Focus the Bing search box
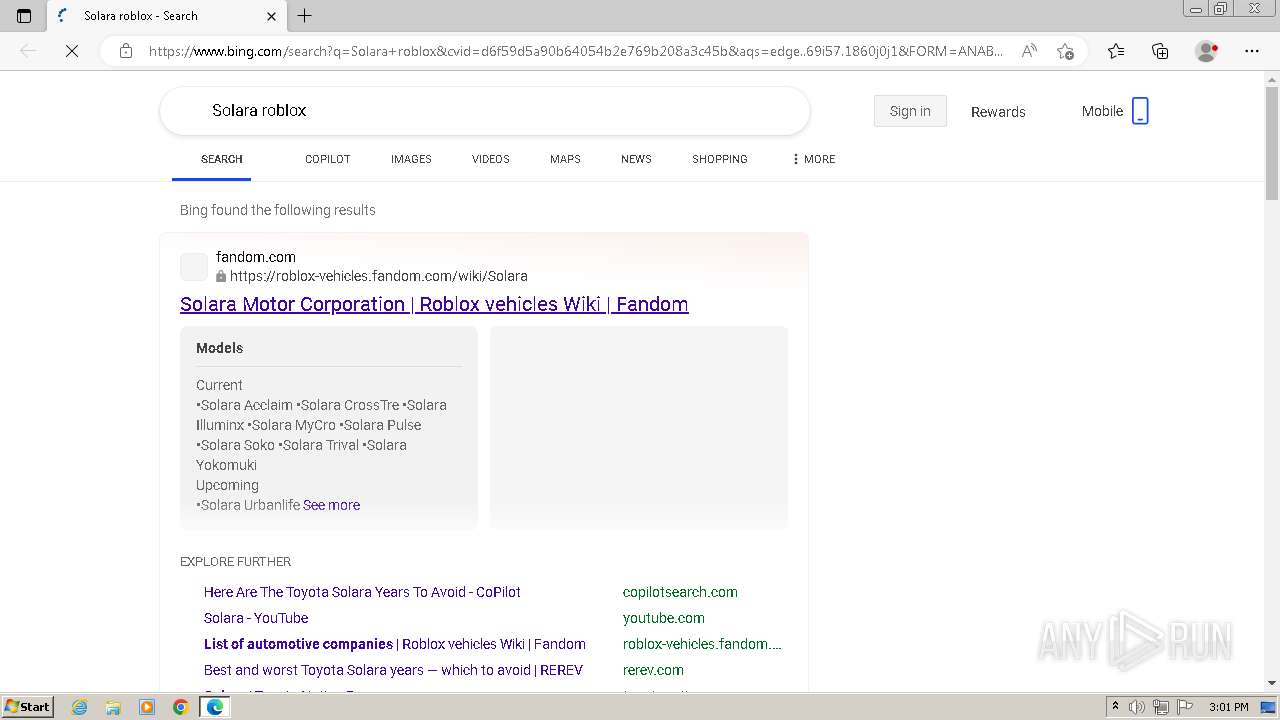 point(485,110)
